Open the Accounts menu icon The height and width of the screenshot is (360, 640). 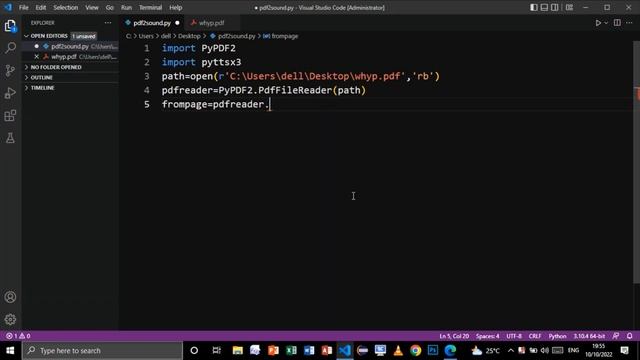click(x=10, y=297)
